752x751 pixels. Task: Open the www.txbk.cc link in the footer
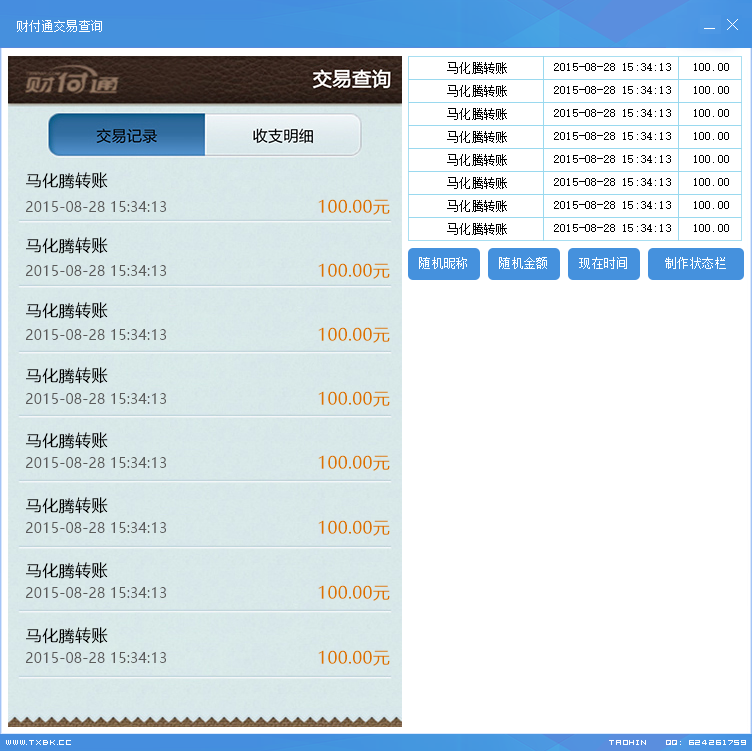click(x=38, y=742)
